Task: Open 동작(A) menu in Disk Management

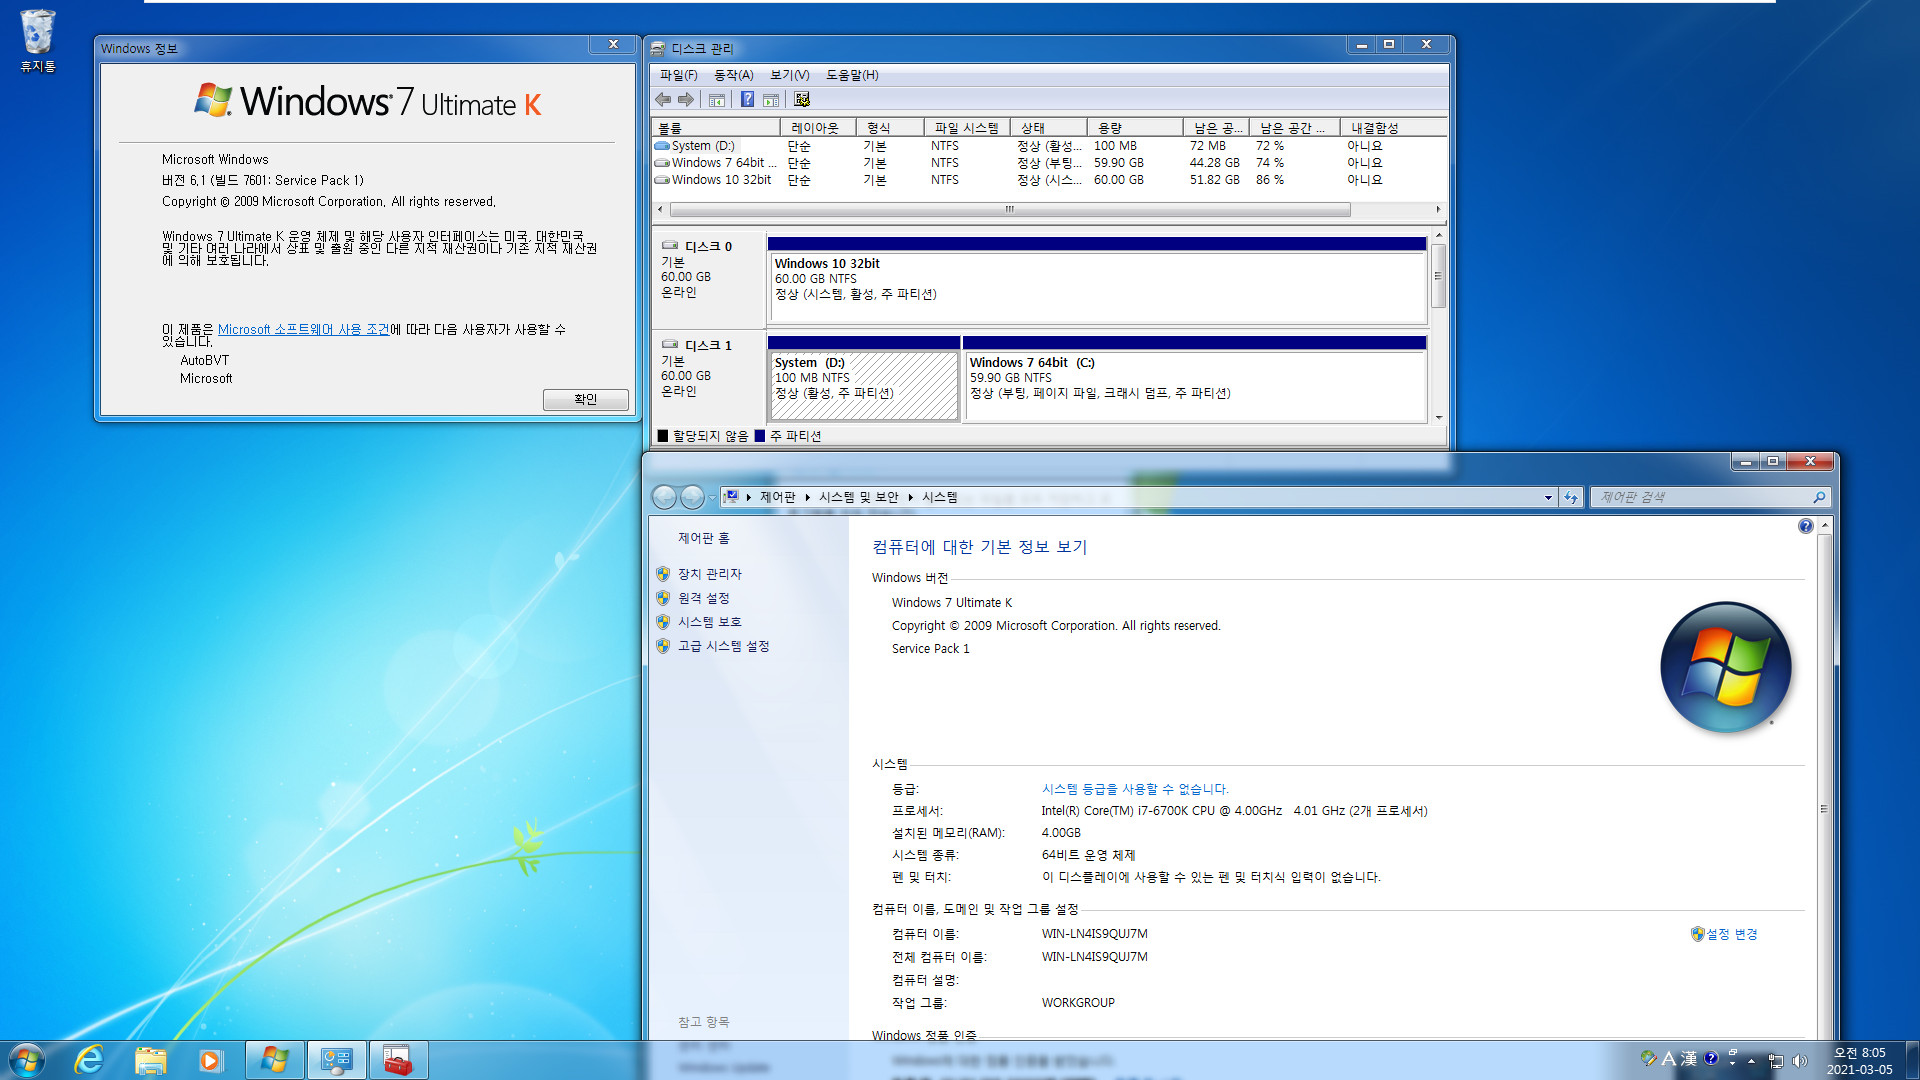Action: point(734,75)
